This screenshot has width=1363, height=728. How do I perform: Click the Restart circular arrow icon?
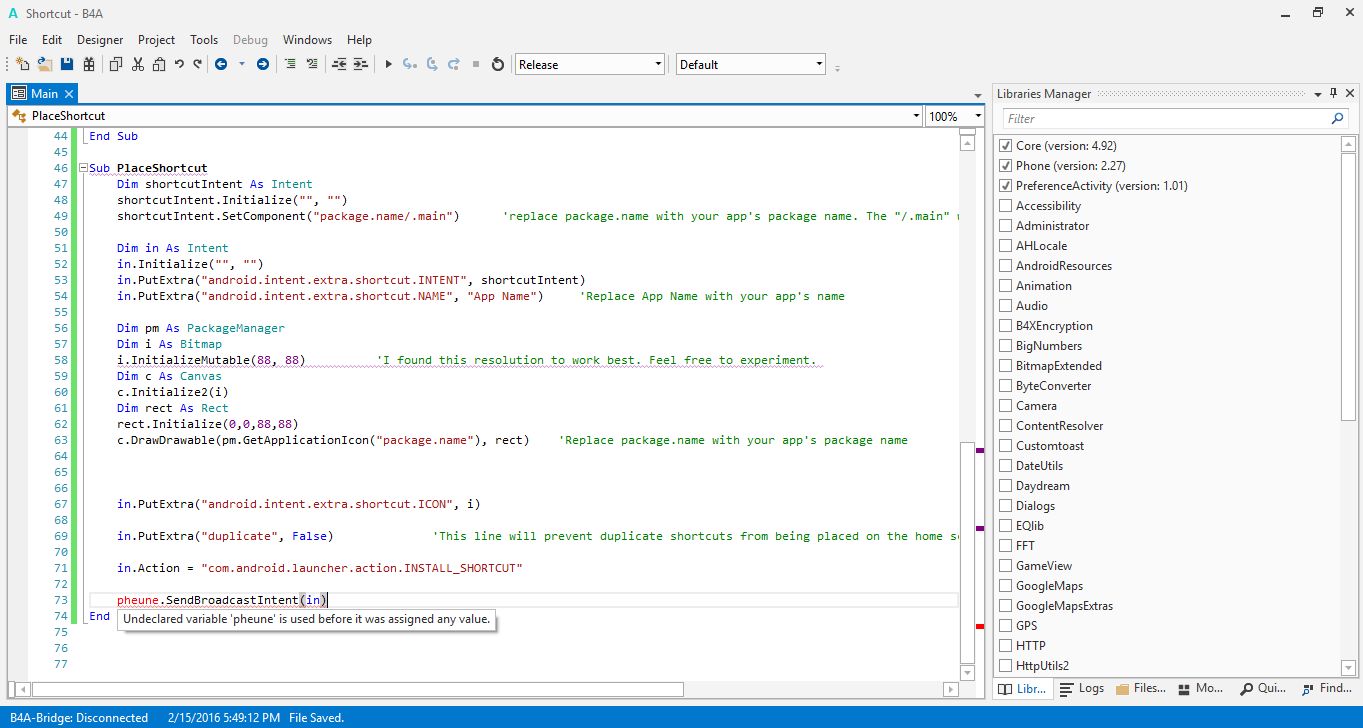tap(498, 64)
